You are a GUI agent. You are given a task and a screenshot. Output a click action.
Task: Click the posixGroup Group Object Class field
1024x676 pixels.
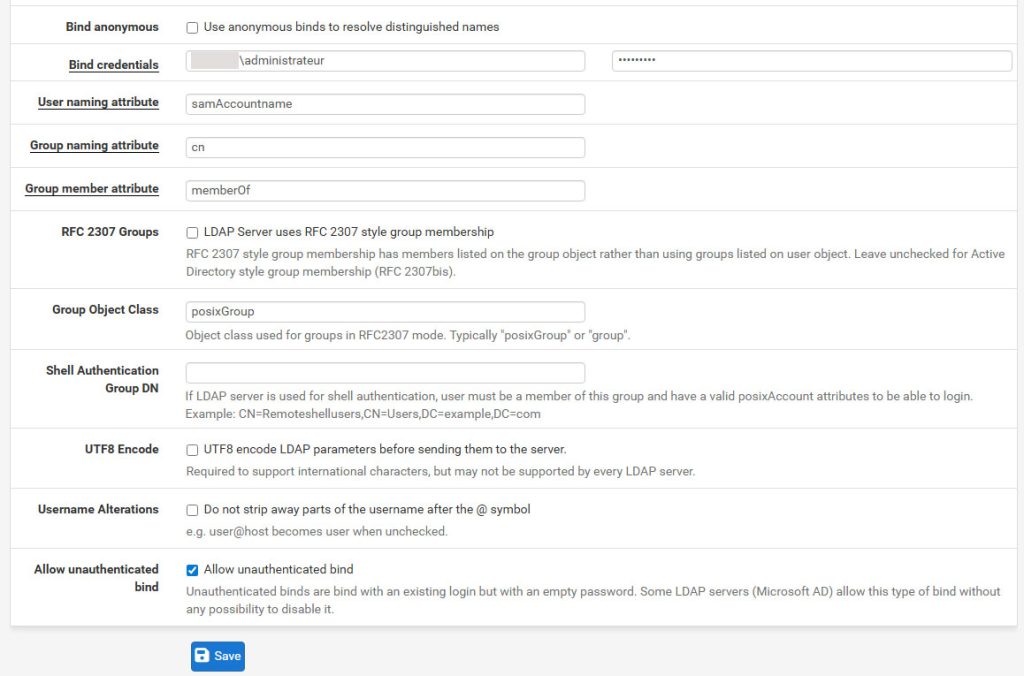(x=385, y=312)
